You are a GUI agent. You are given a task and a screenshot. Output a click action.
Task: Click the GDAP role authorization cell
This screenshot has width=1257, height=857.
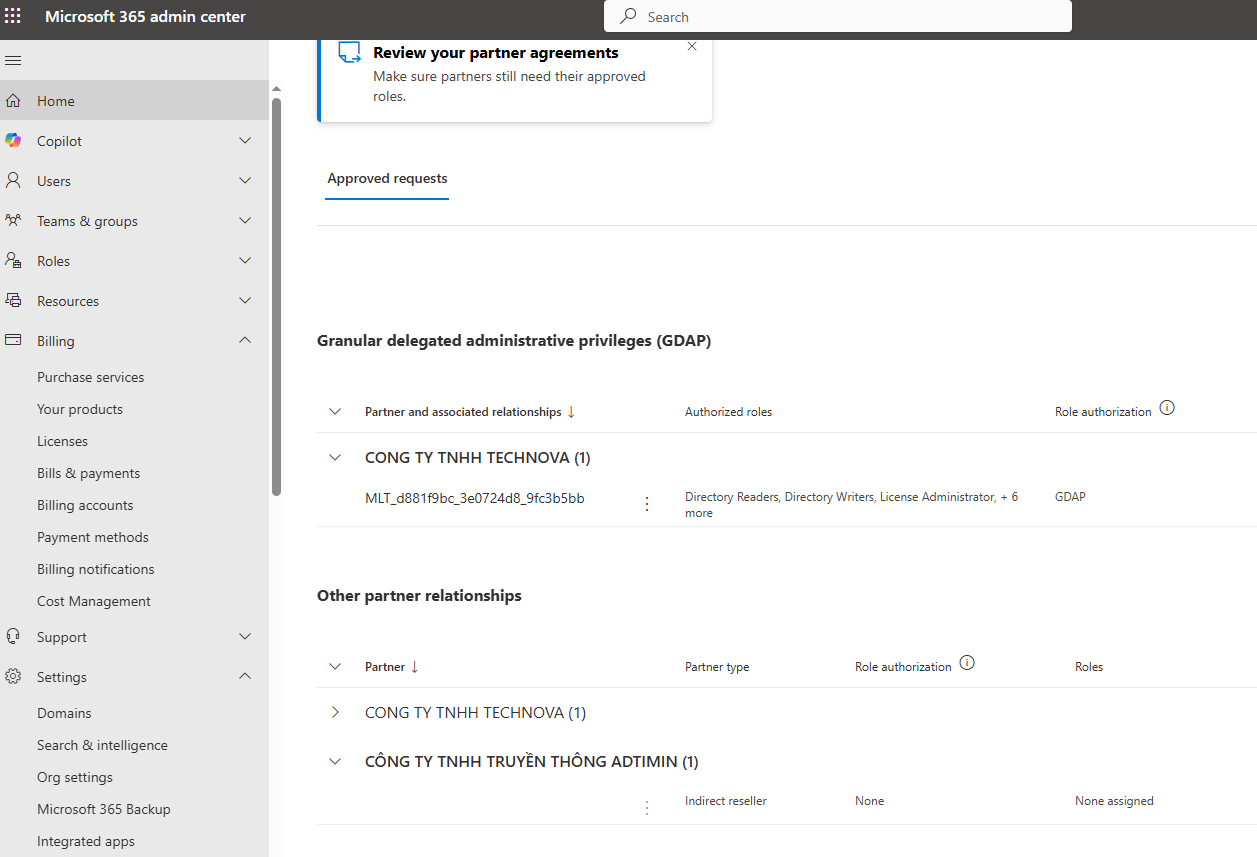[x=1070, y=496]
